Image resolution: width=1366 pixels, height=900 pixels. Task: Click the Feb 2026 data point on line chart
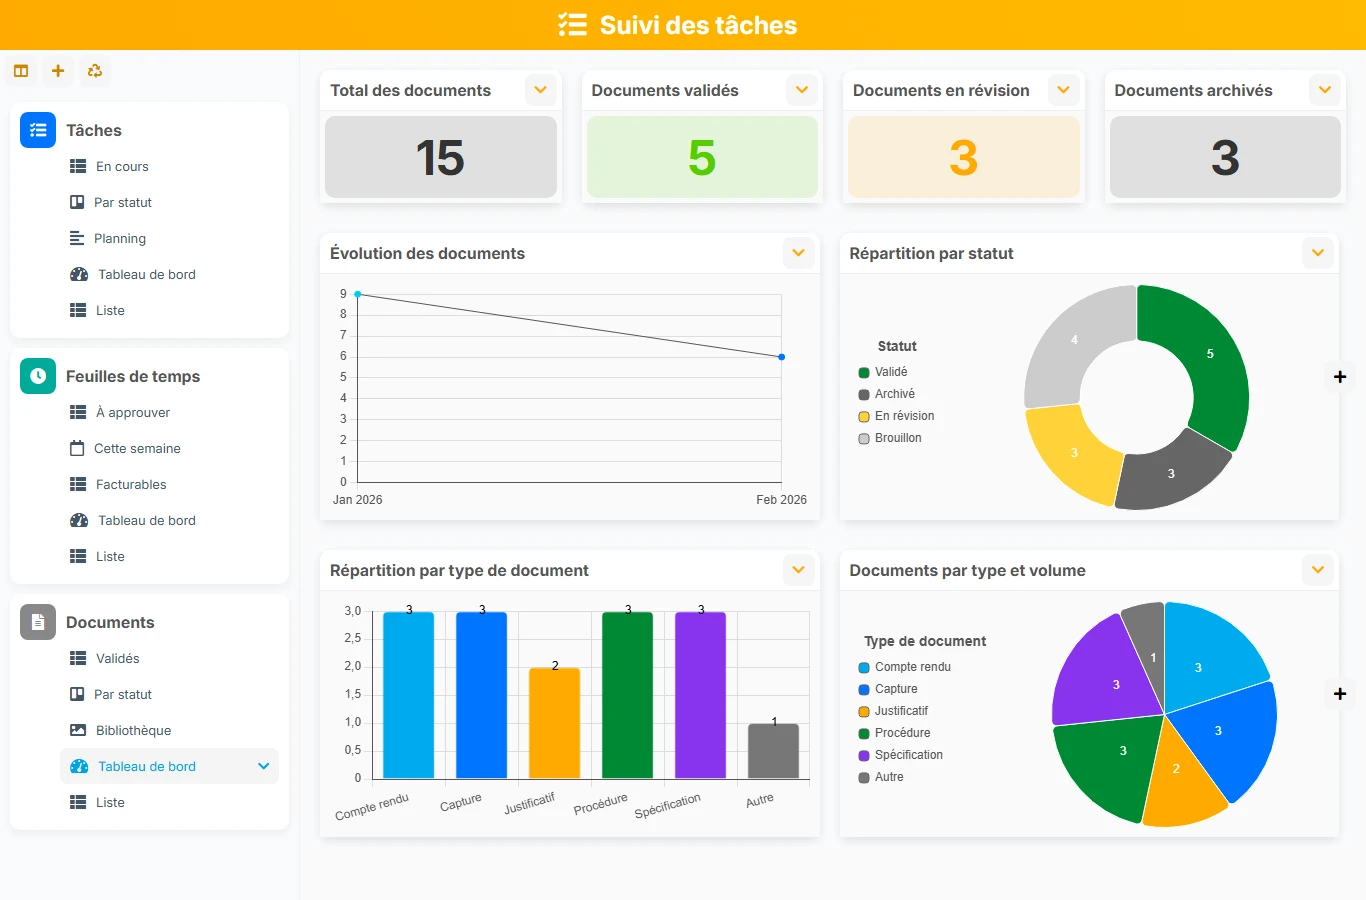(x=781, y=357)
